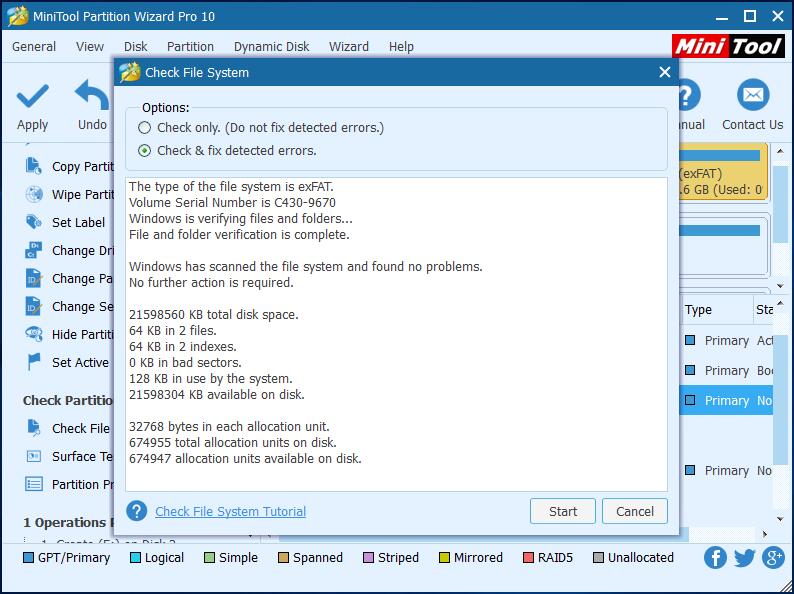This screenshot has height=594, width=794.
Task: Click the Wipe Partition icon
Action: click(34, 194)
